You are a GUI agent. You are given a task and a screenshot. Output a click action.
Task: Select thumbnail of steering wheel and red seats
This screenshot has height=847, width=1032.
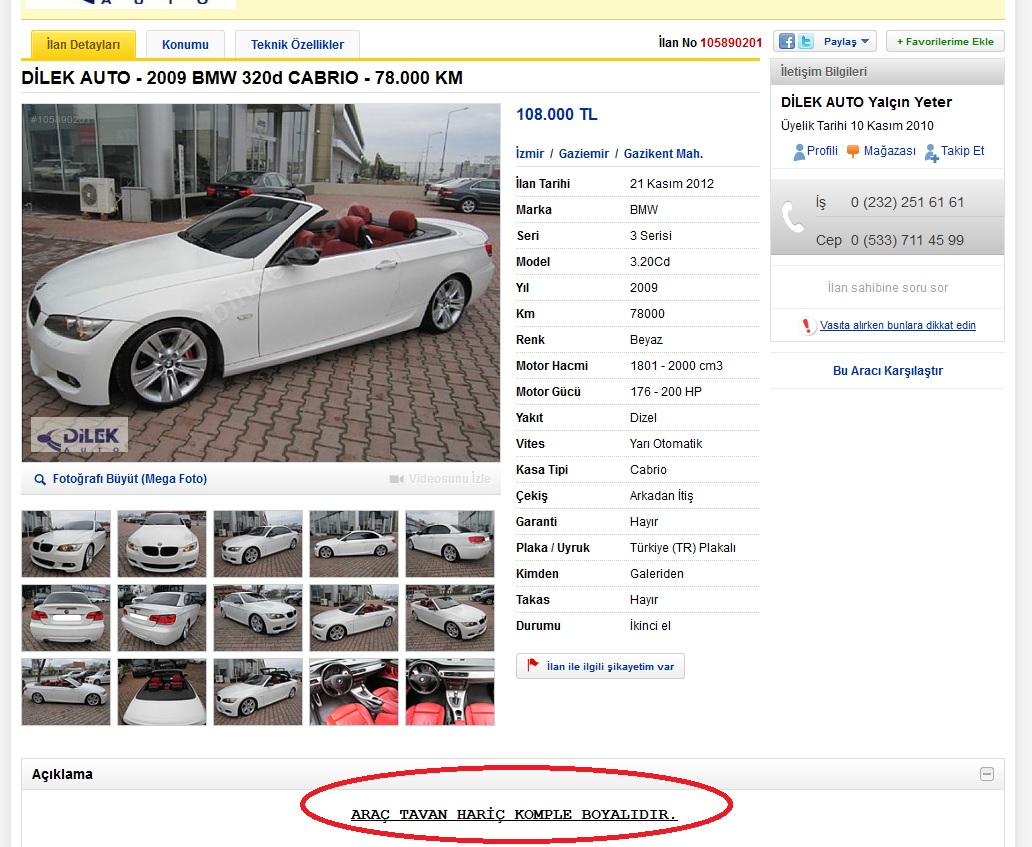[x=354, y=692]
